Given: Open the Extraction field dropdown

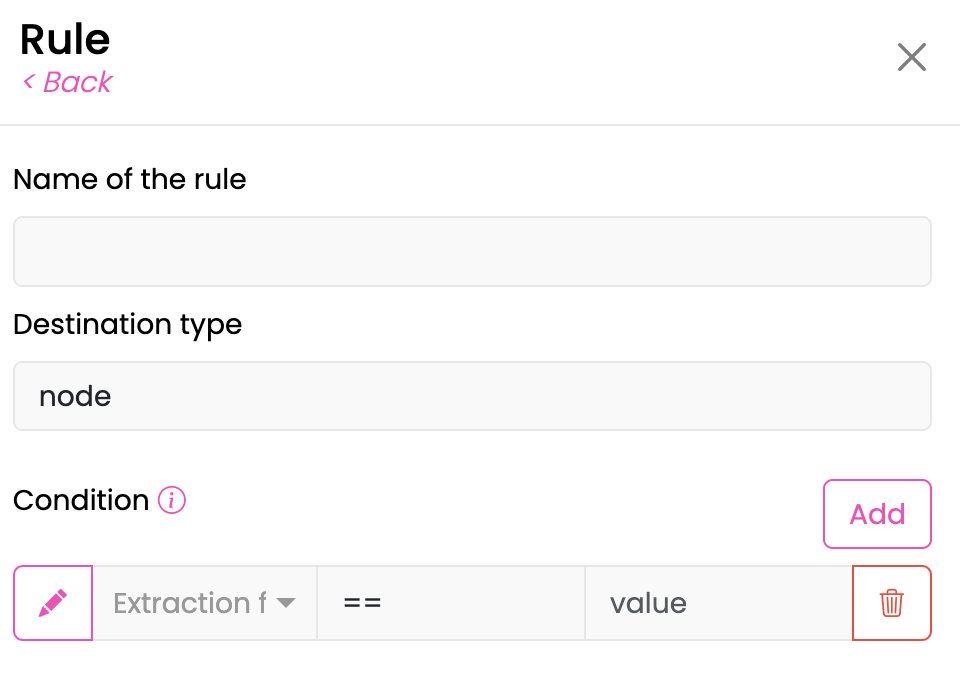Looking at the screenshot, I should pos(204,603).
